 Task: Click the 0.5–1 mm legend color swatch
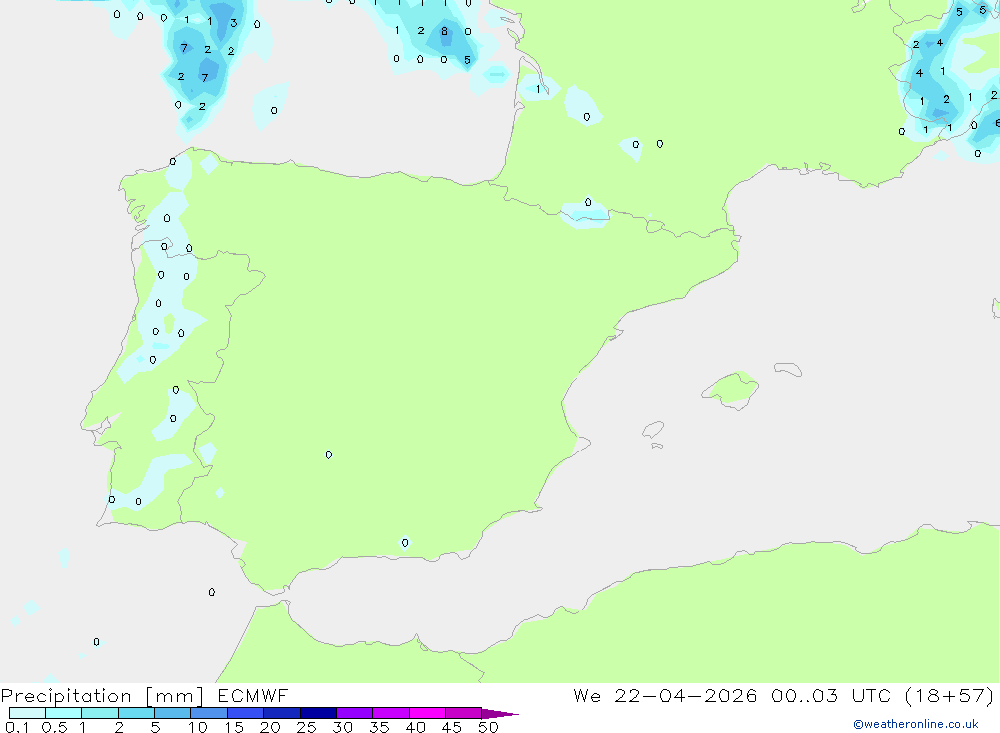pyautogui.click(x=63, y=713)
